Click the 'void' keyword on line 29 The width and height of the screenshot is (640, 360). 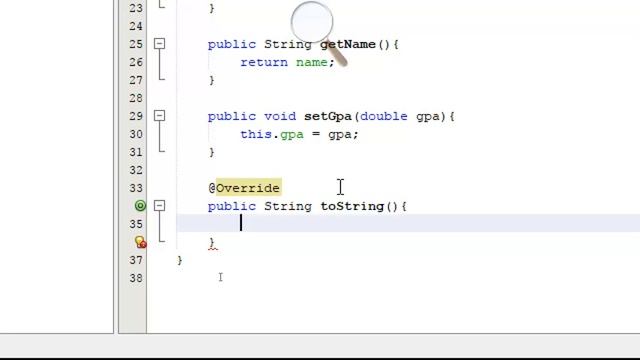(x=280, y=116)
